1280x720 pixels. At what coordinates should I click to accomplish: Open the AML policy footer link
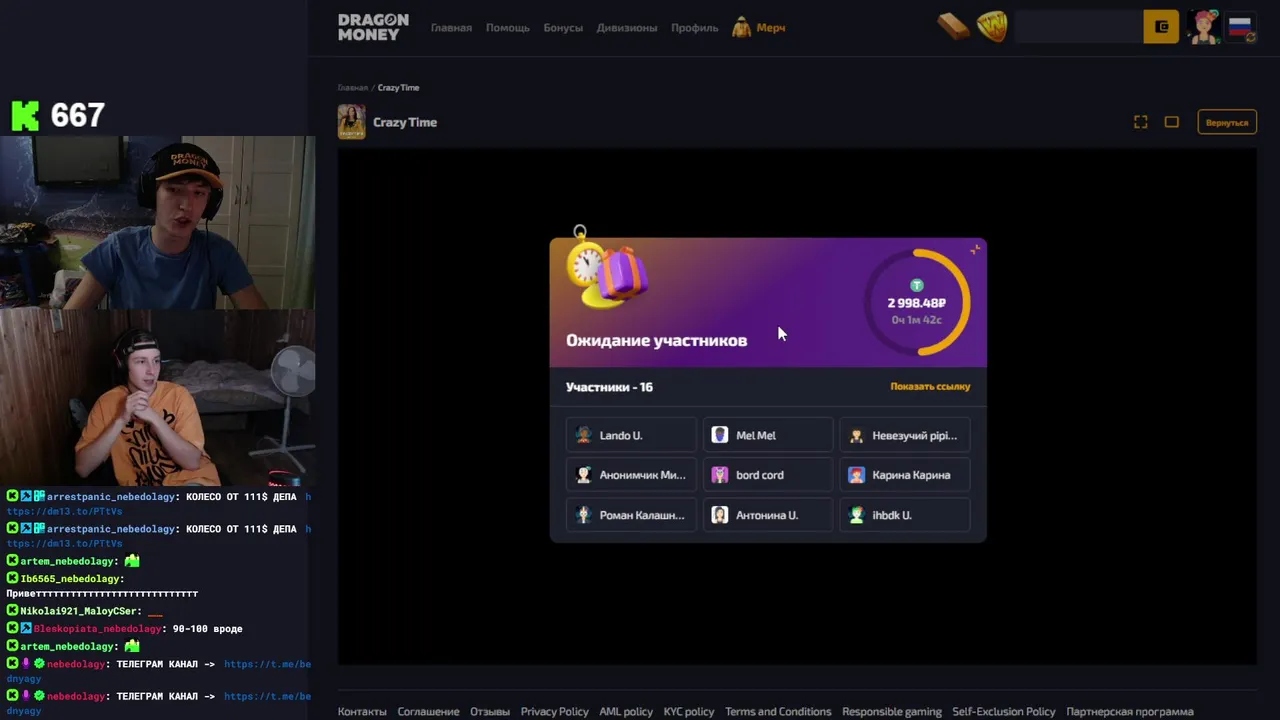point(626,712)
